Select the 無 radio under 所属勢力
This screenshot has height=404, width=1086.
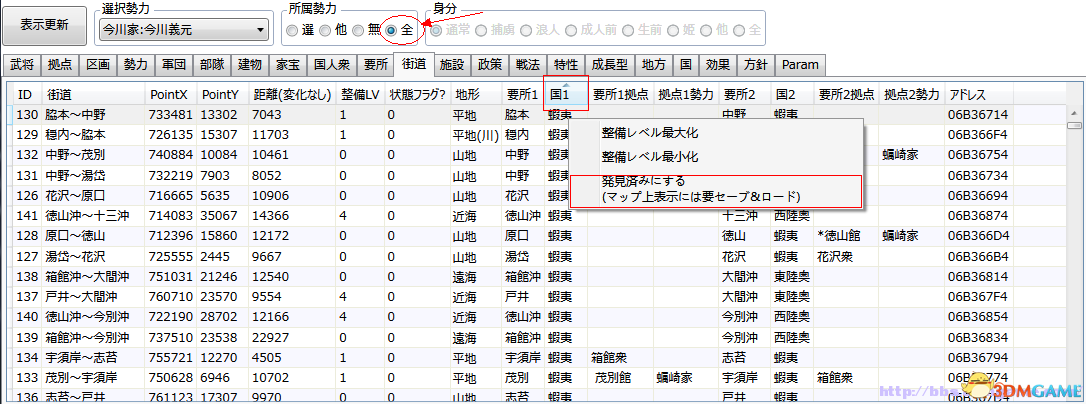click(x=358, y=30)
